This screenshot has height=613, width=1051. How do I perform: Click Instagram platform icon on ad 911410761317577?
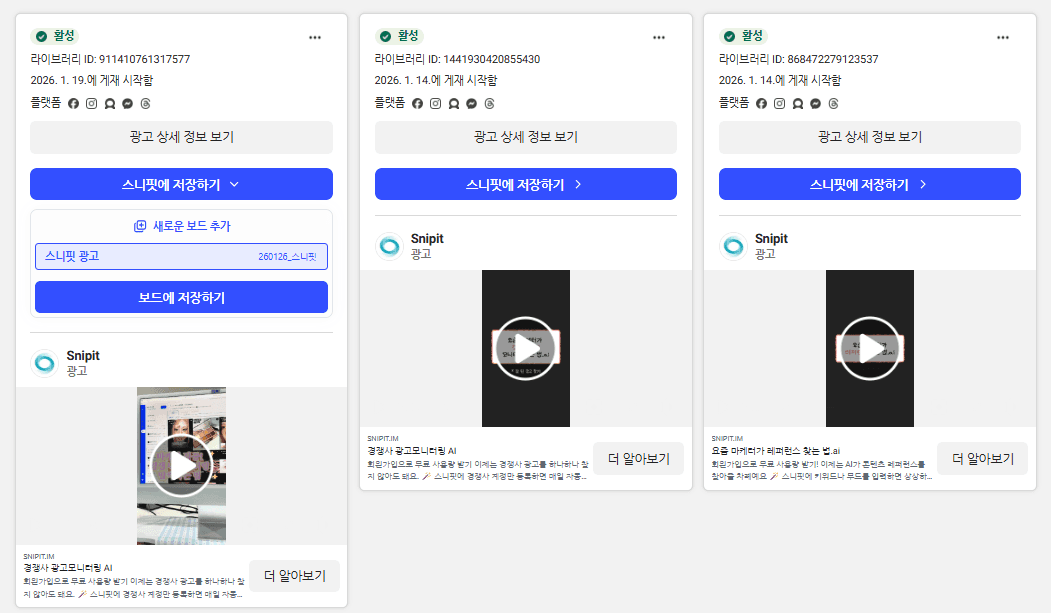[x=92, y=103]
